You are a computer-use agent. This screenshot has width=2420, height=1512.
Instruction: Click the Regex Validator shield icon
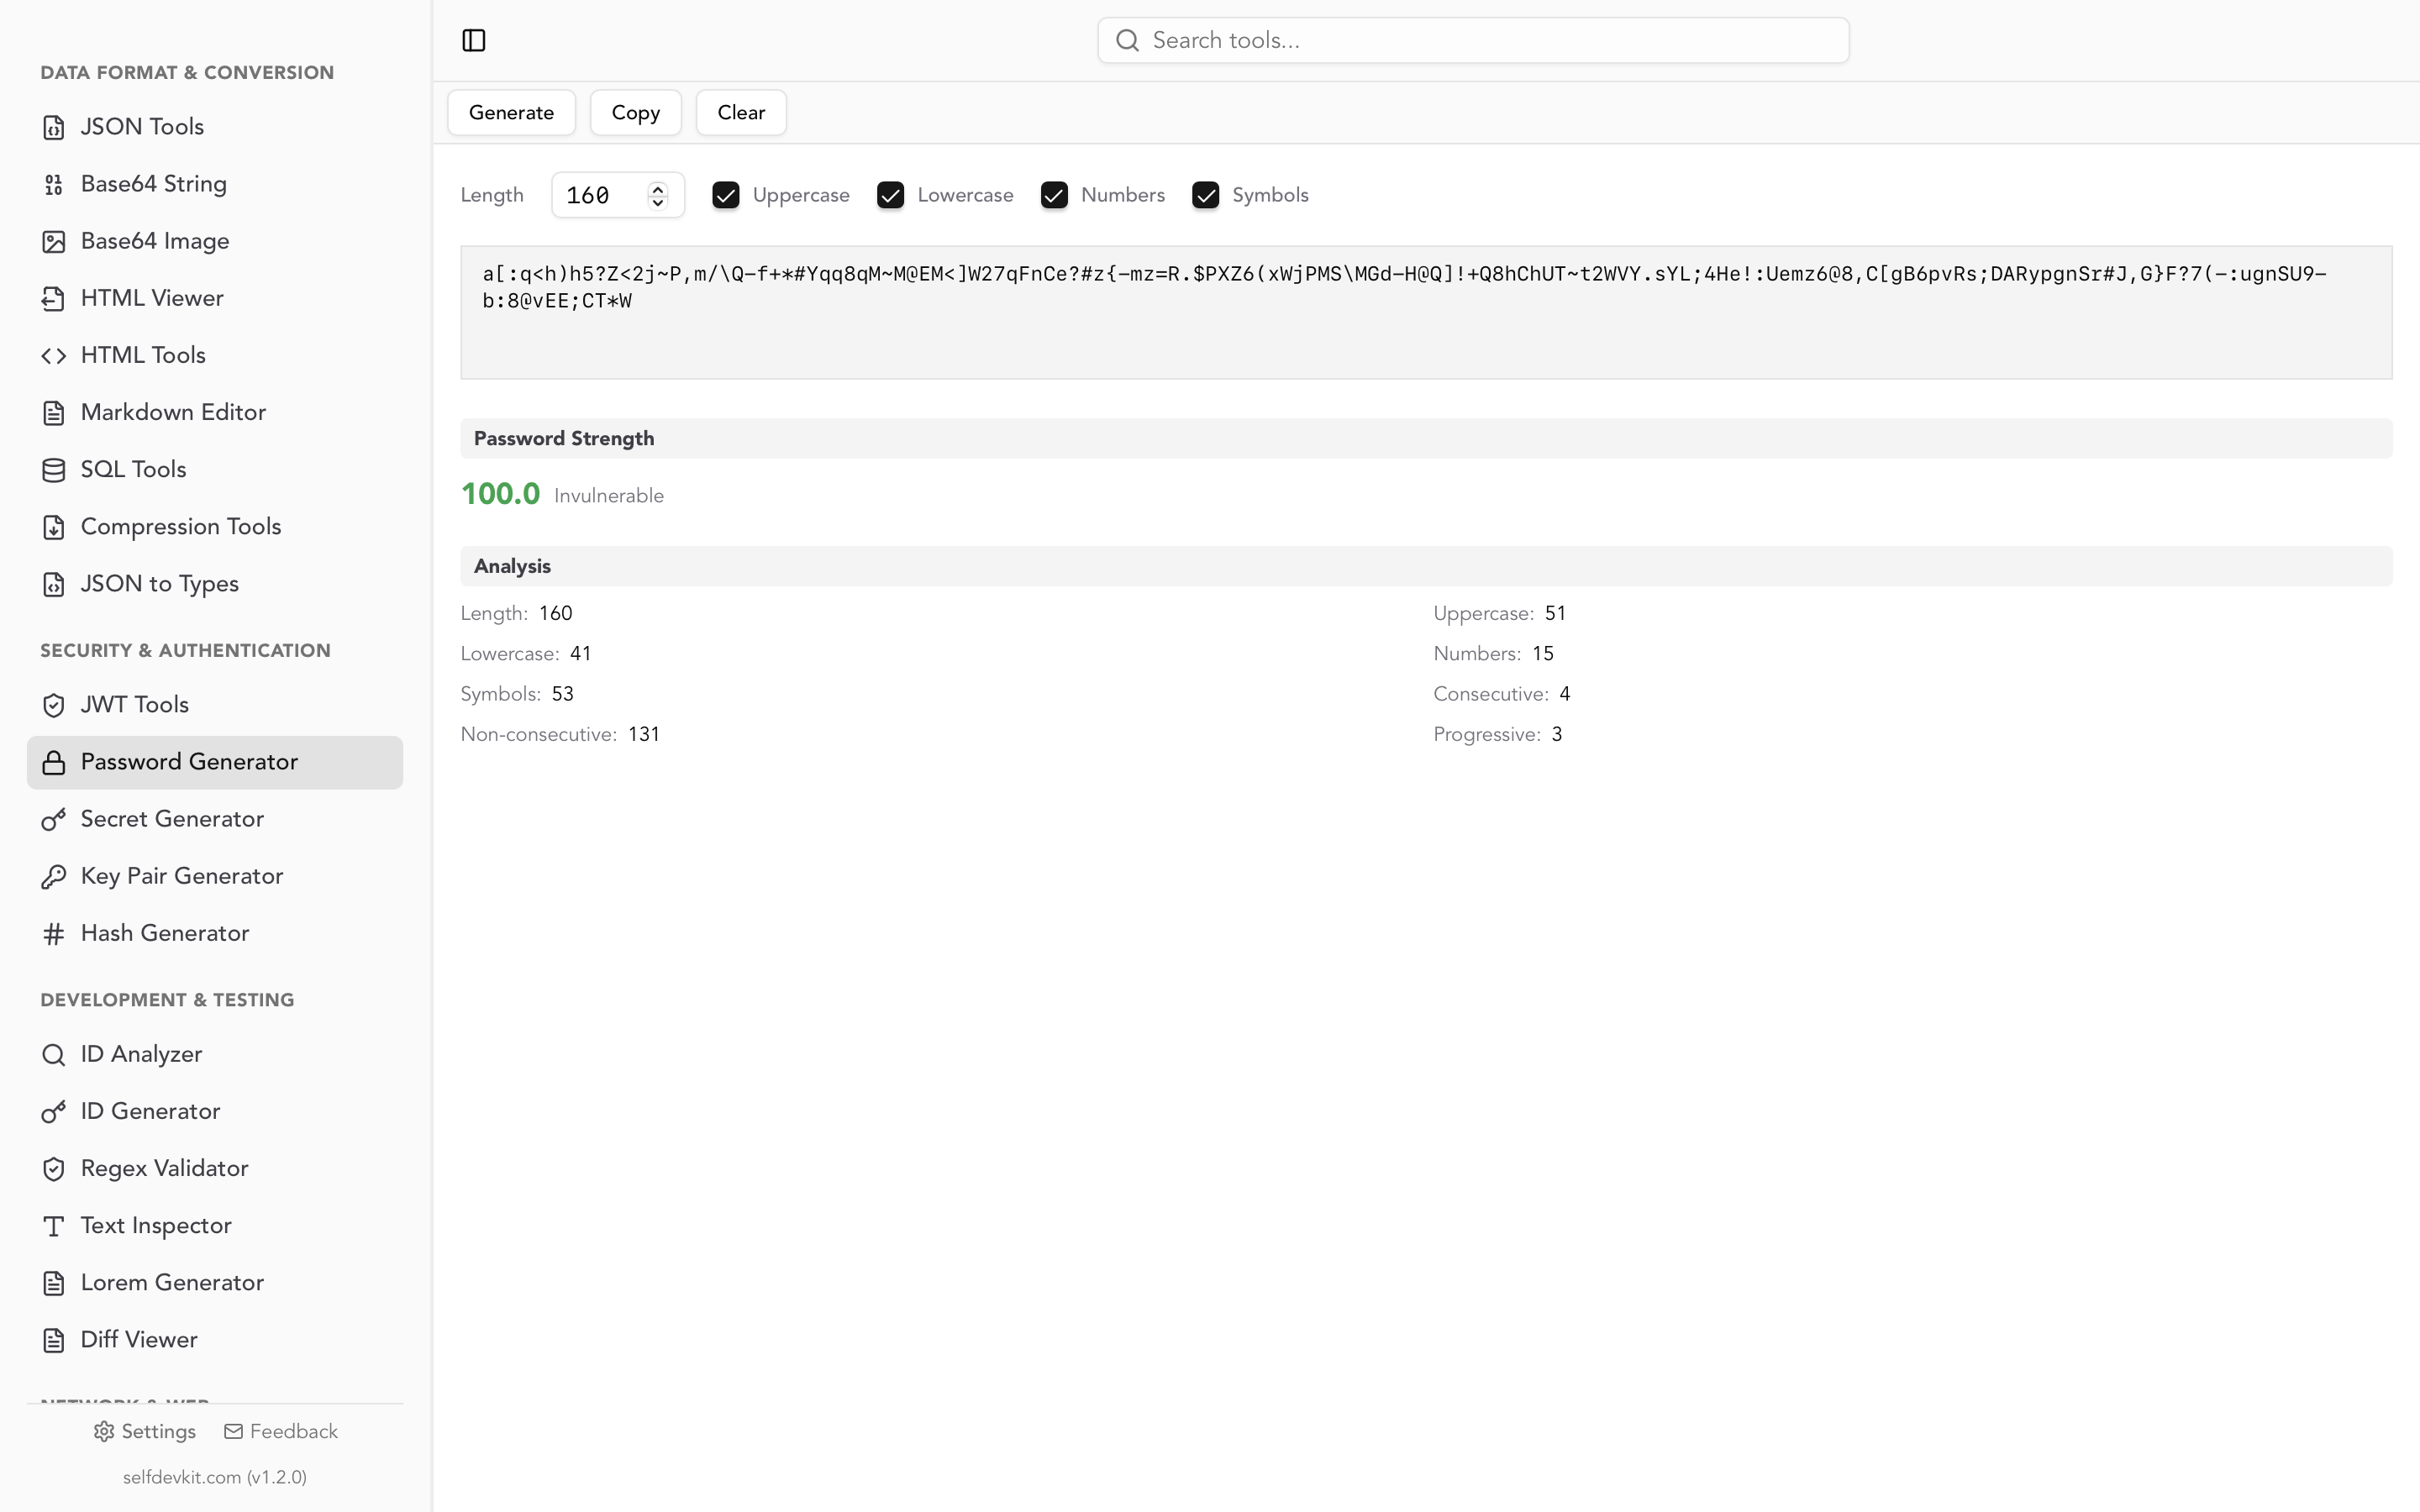pos(54,1168)
